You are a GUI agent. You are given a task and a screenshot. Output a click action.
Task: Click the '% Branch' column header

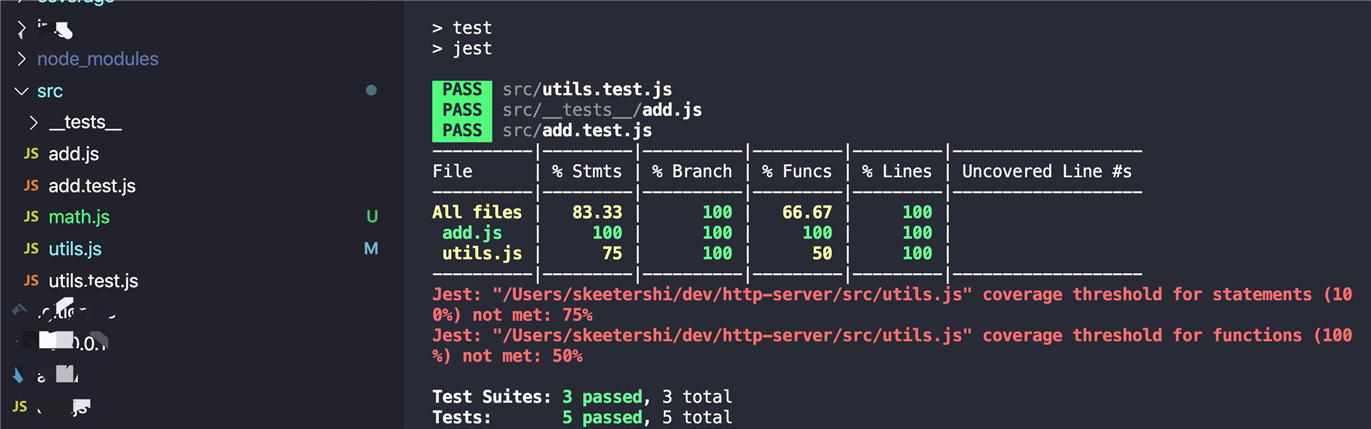692,171
